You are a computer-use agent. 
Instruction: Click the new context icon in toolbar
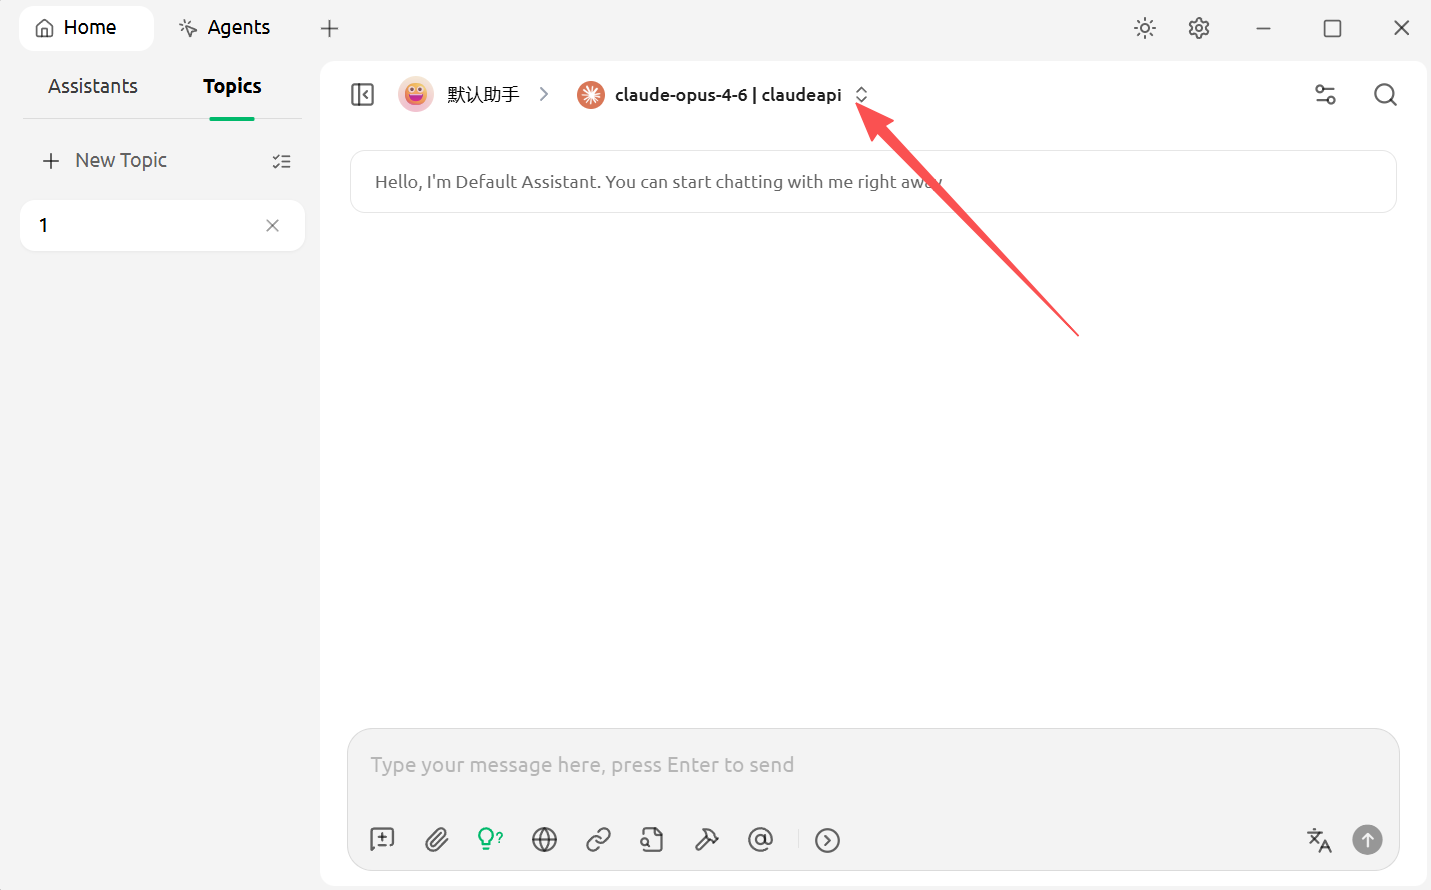(382, 840)
